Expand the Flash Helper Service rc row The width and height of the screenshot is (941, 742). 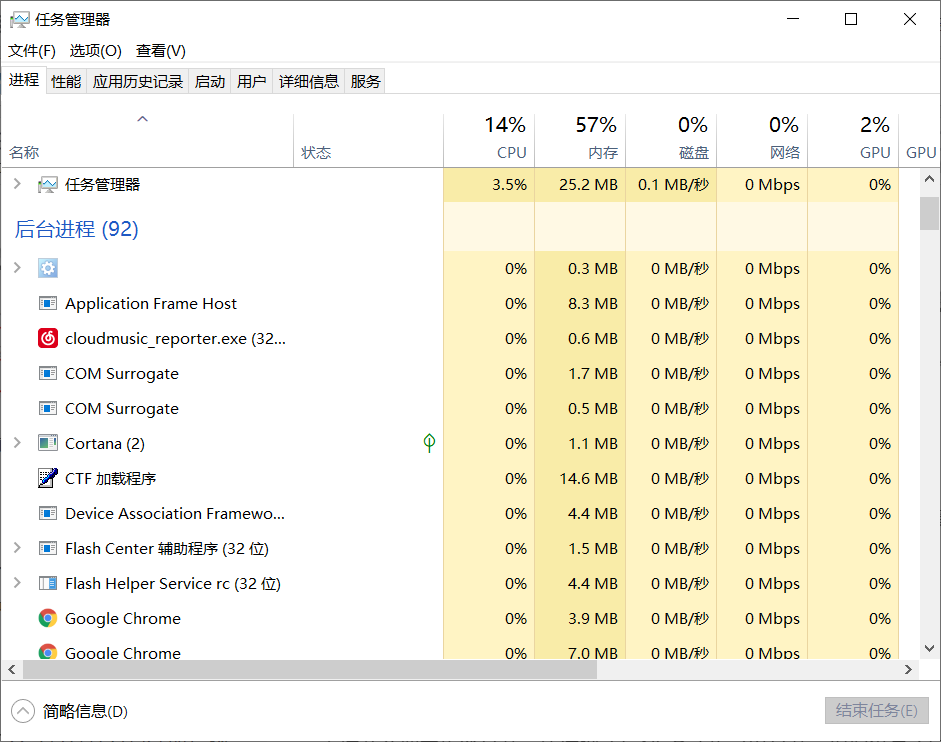point(17,582)
